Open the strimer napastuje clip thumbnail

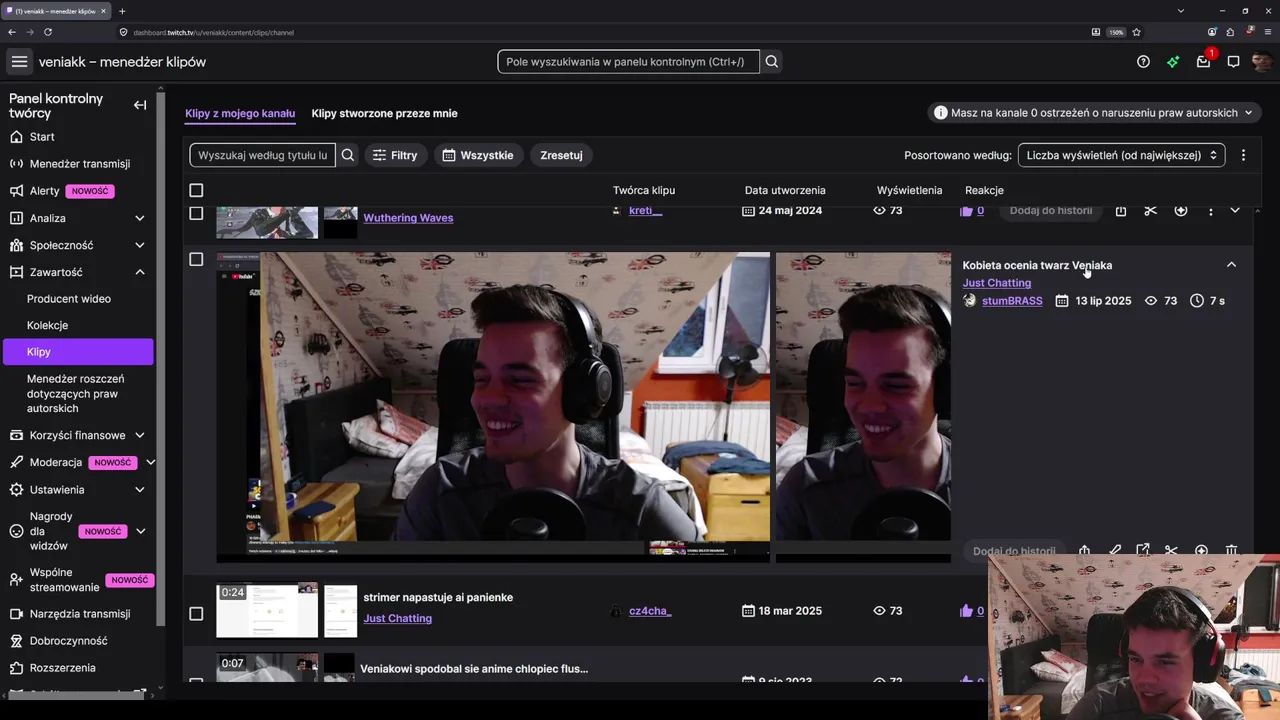pos(267,610)
